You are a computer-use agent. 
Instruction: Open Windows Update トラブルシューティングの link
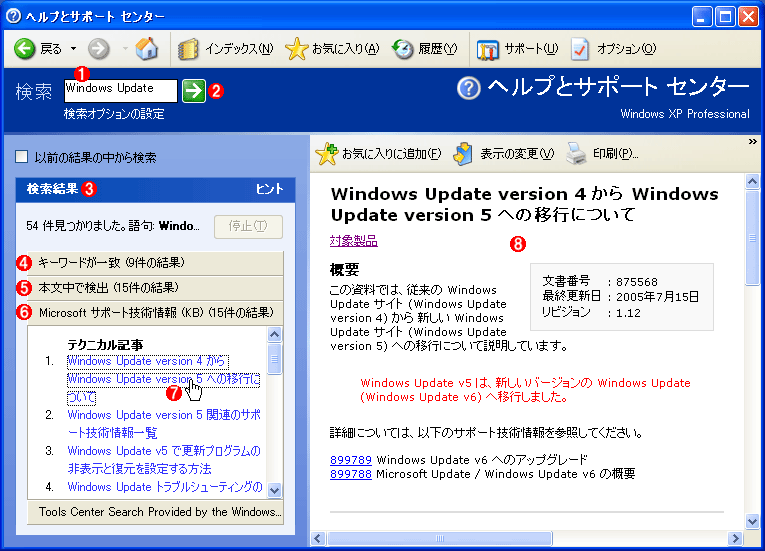165,487
